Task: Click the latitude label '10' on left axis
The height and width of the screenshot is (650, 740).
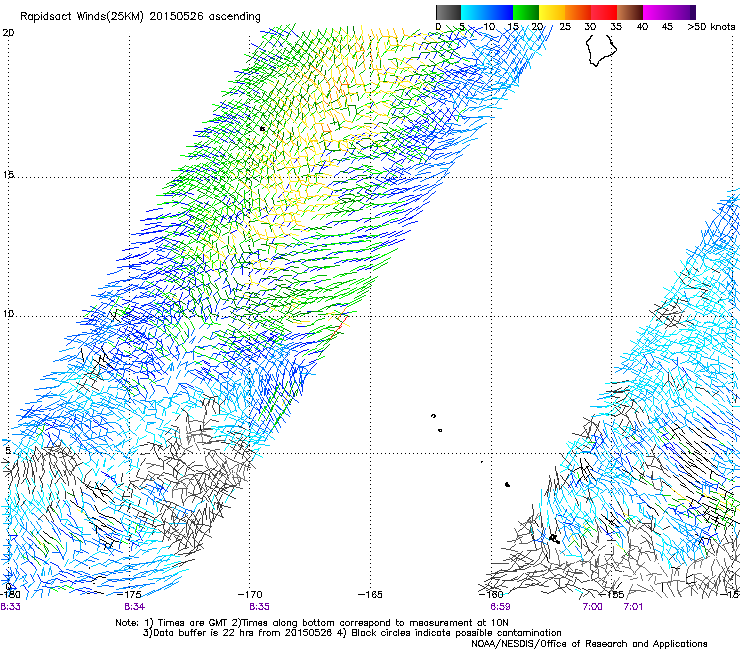Action: click(x=8, y=313)
